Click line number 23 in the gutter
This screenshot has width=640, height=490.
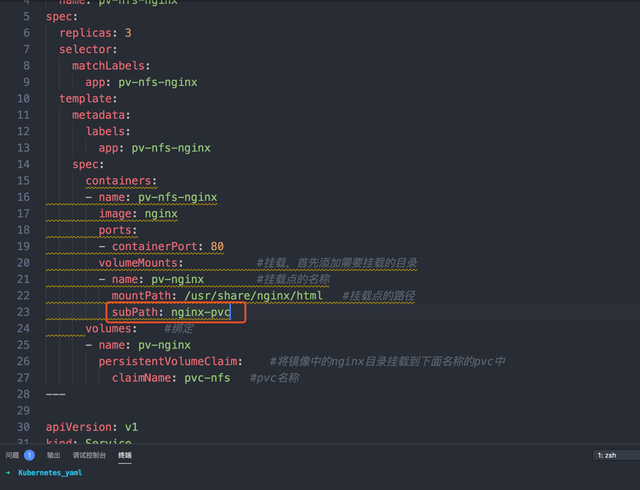(23, 312)
